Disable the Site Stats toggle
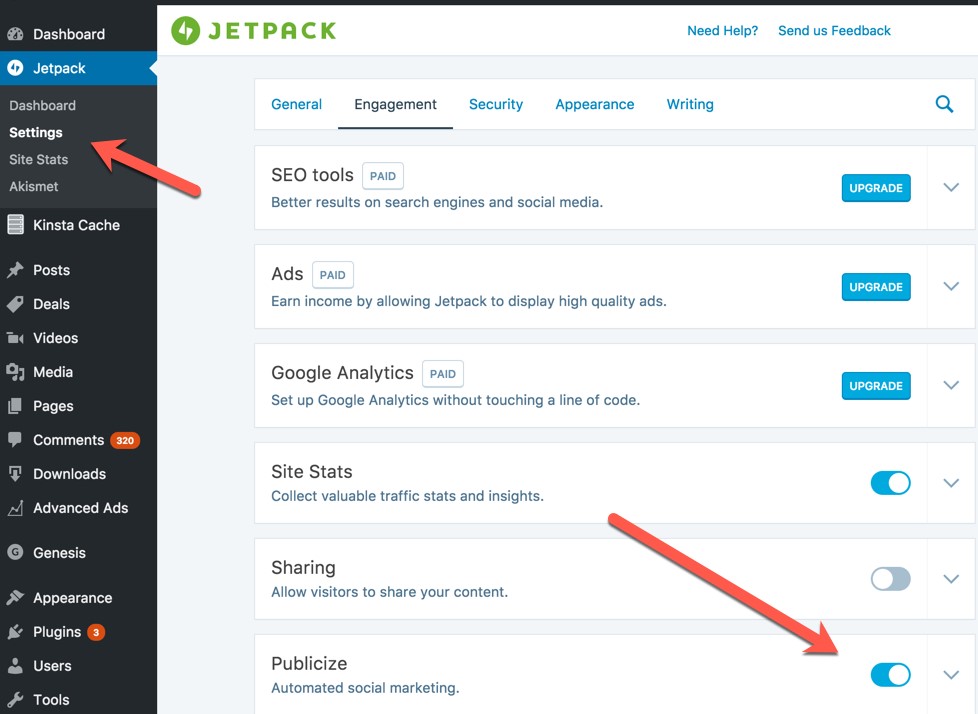Screen dimensions: 978x714 (x=890, y=483)
